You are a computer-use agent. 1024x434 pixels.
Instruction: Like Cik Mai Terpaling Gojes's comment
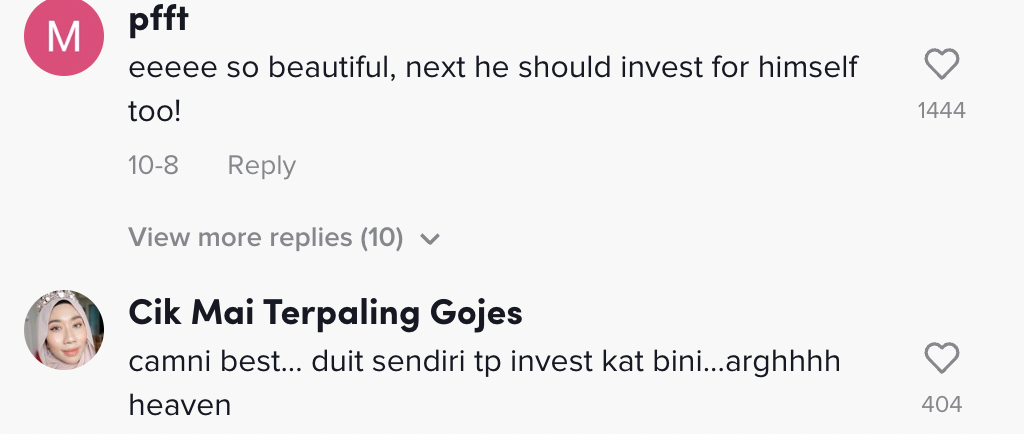coord(941,359)
